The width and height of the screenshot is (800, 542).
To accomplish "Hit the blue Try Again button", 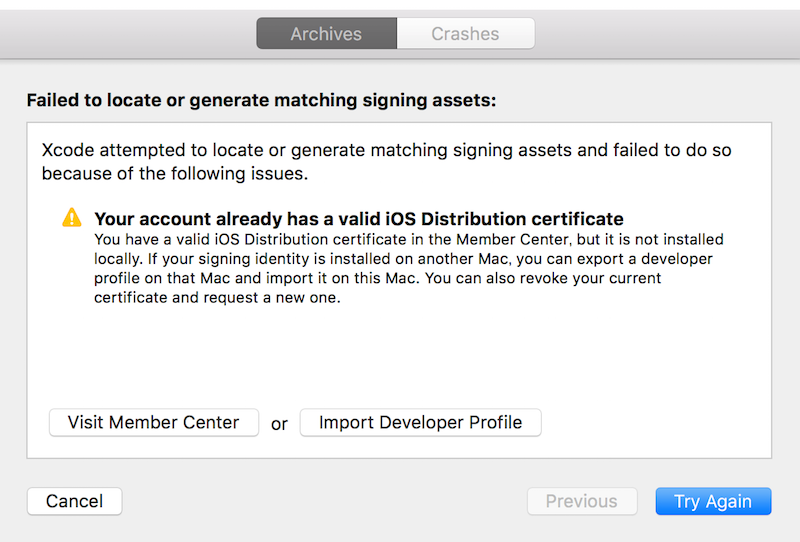I will 713,501.
